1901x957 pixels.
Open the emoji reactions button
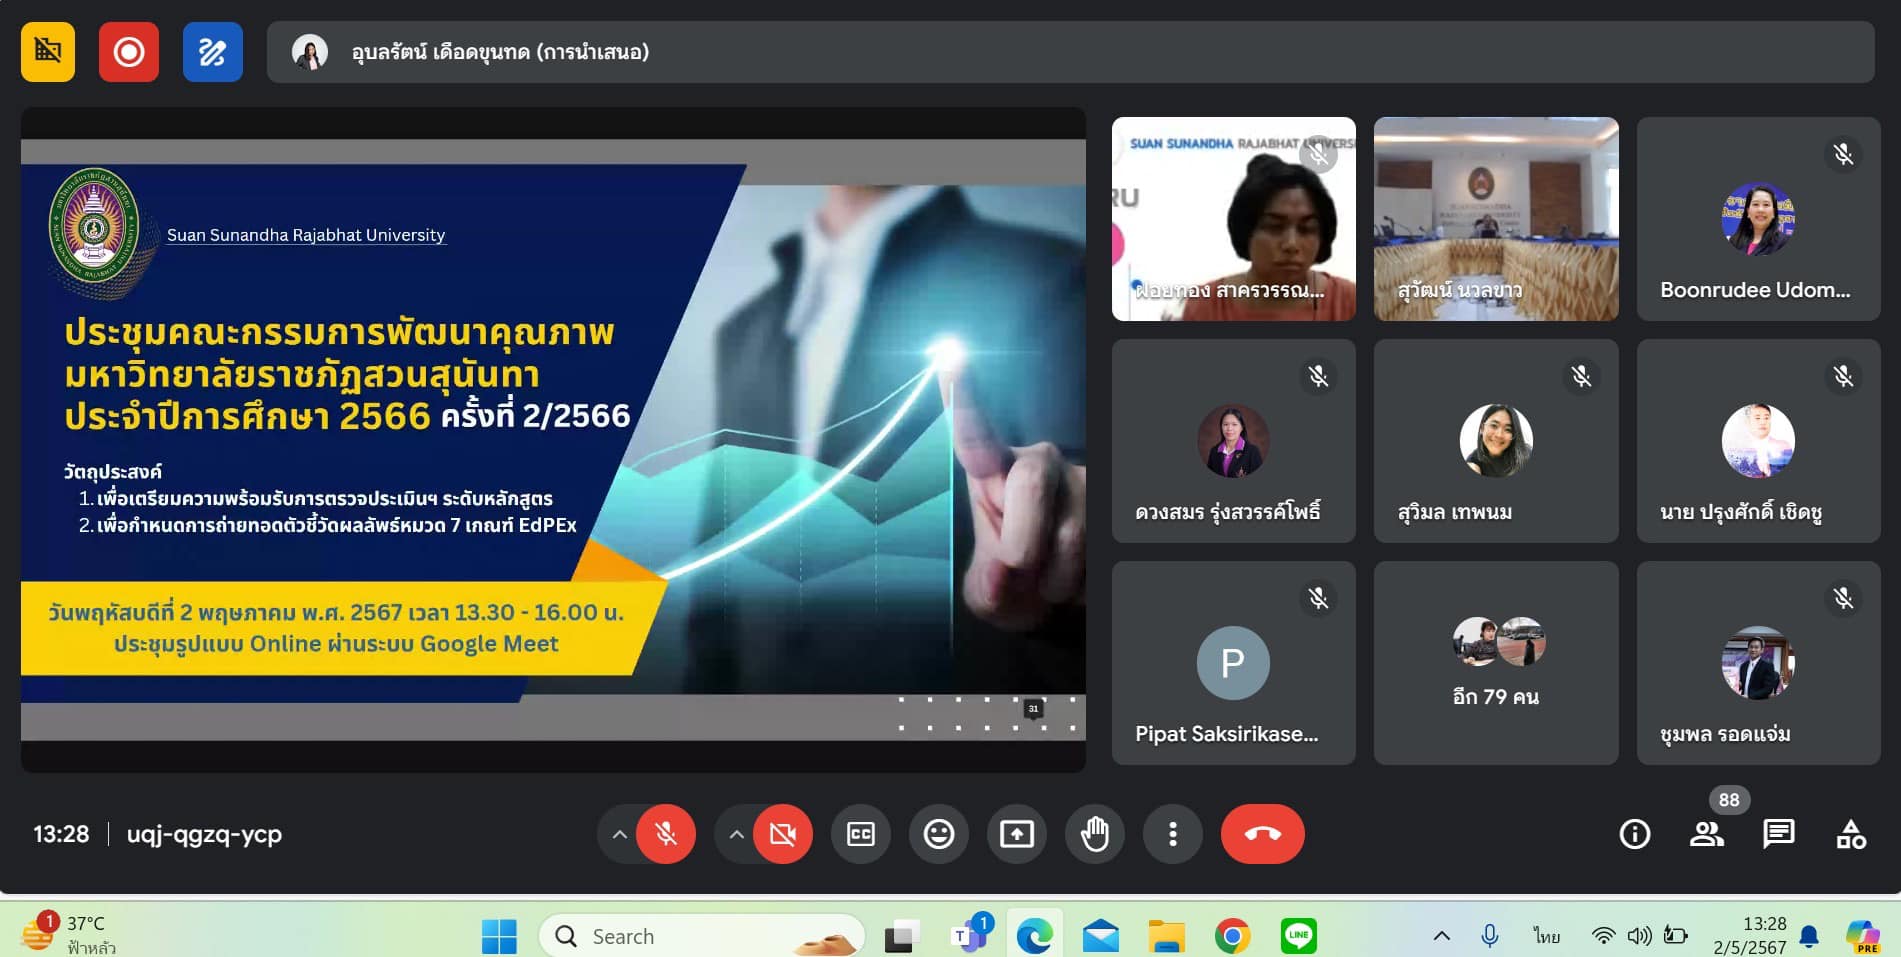pyautogui.click(x=938, y=834)
